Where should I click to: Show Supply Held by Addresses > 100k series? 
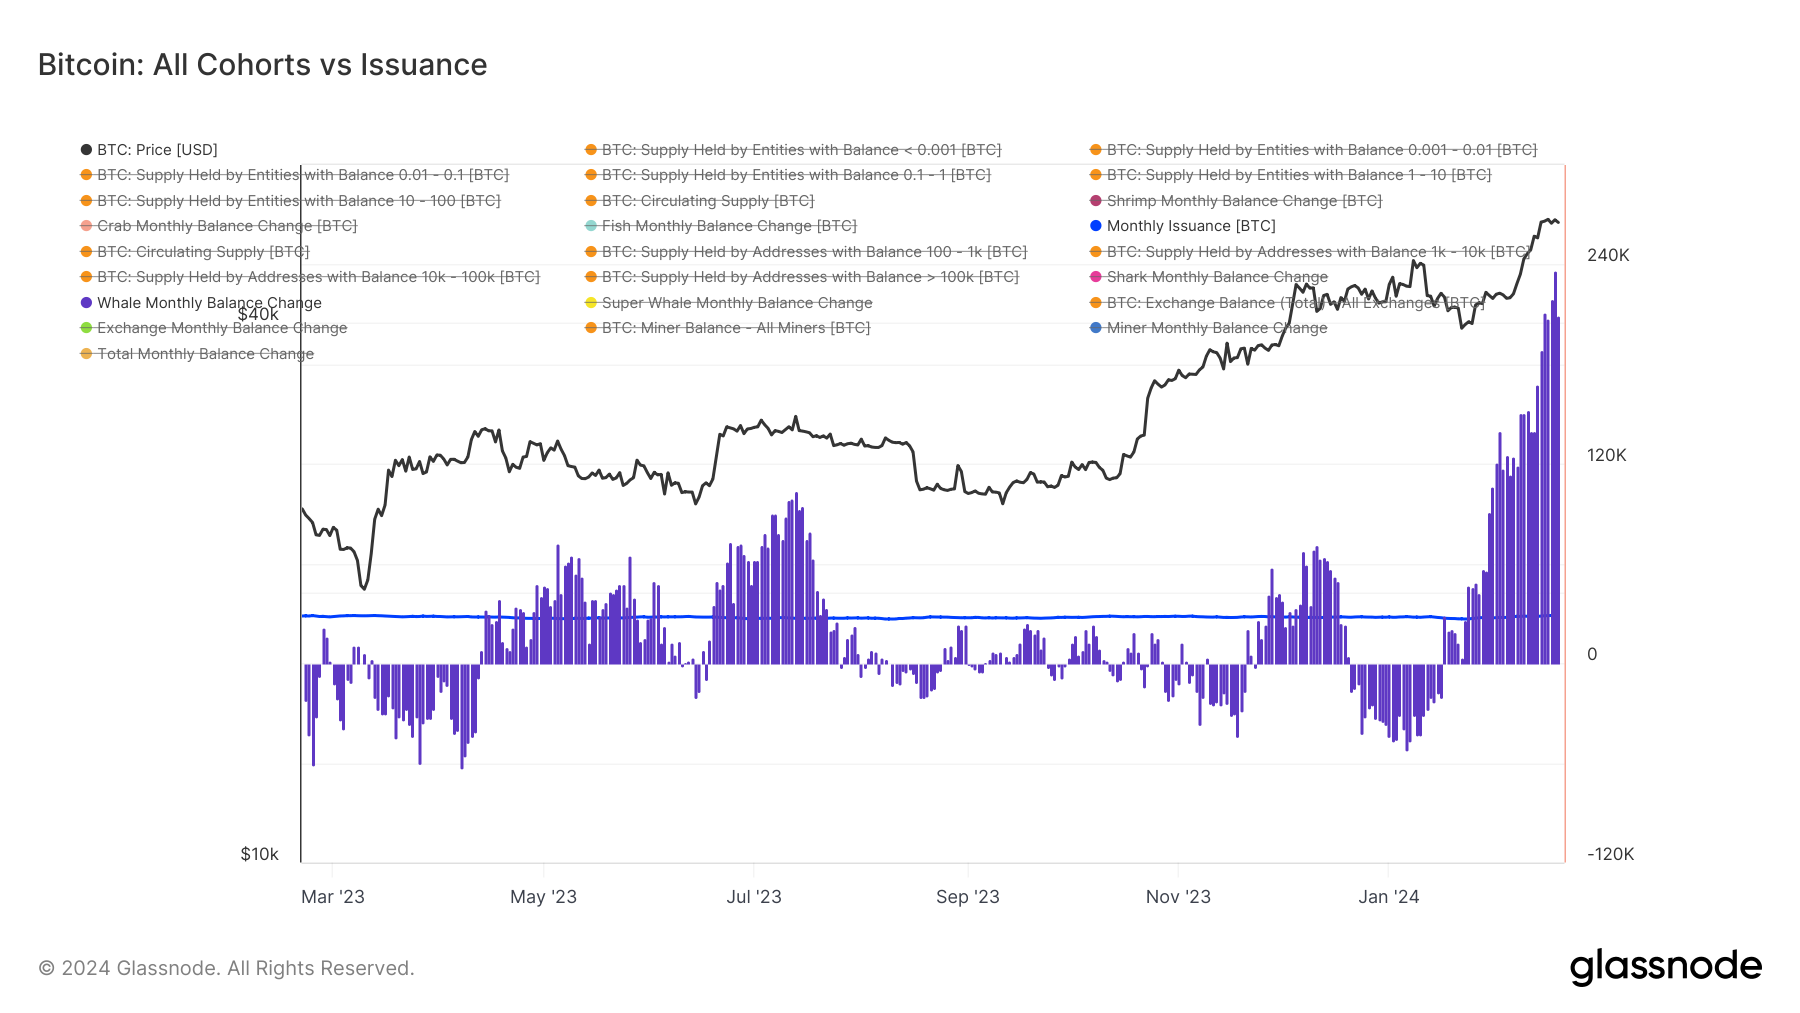(x=809, y=277)
